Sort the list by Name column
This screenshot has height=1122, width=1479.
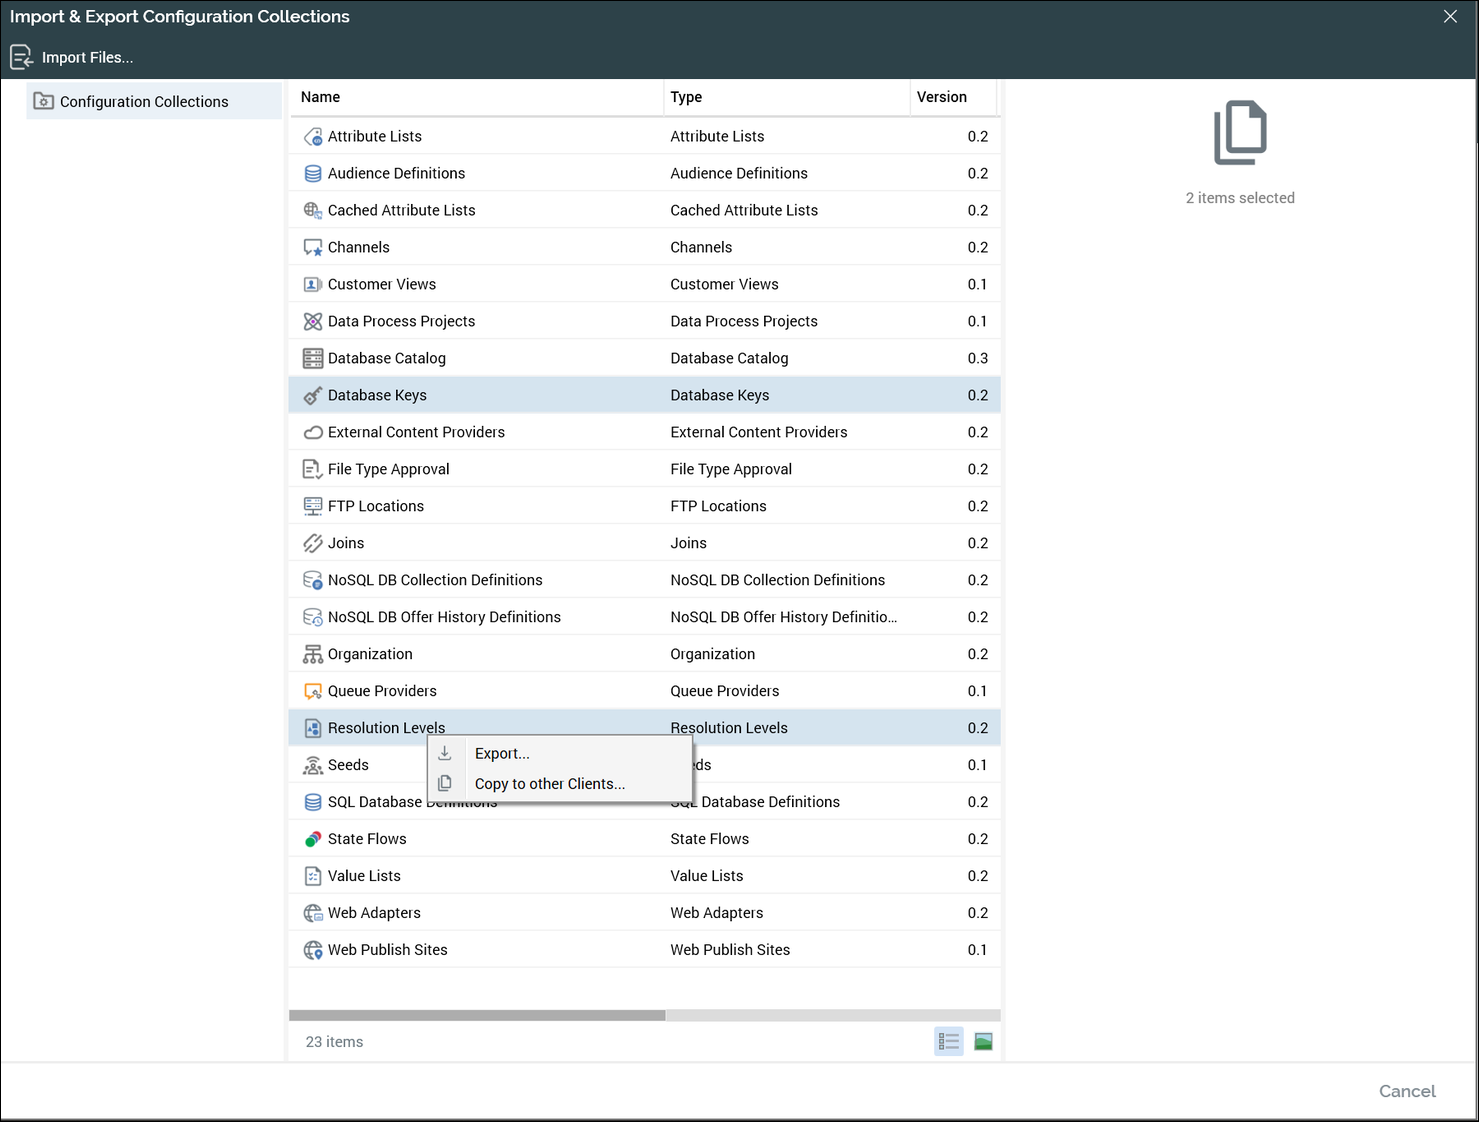321,97
